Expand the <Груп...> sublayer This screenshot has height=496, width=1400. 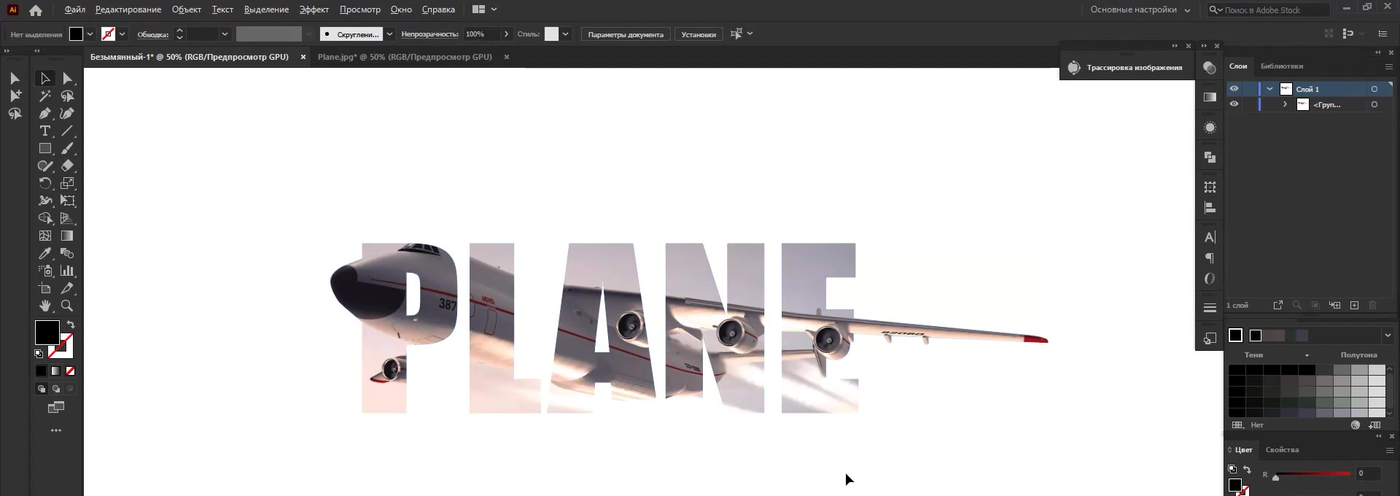pos(1285,104)
